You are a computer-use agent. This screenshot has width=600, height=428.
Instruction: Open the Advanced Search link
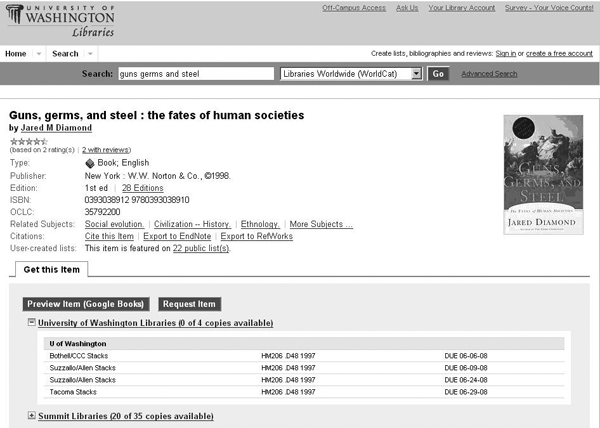click(489, 74)
